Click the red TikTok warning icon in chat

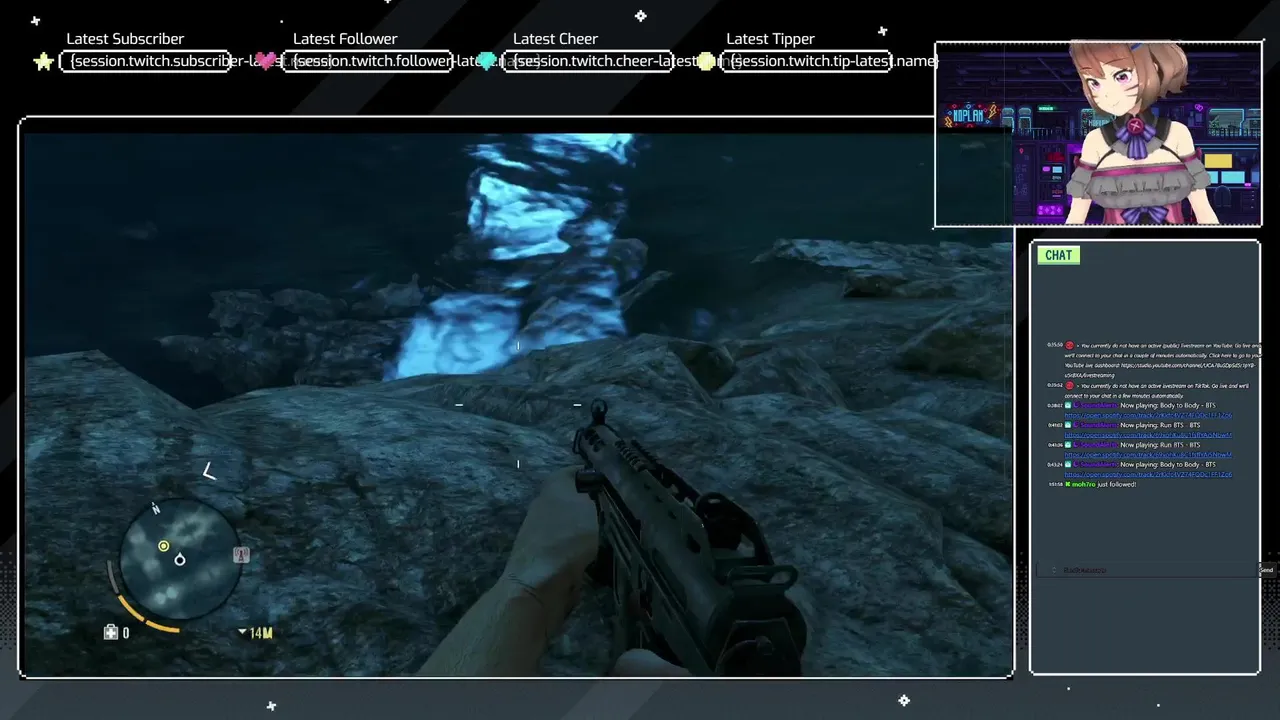point(1069,386)
